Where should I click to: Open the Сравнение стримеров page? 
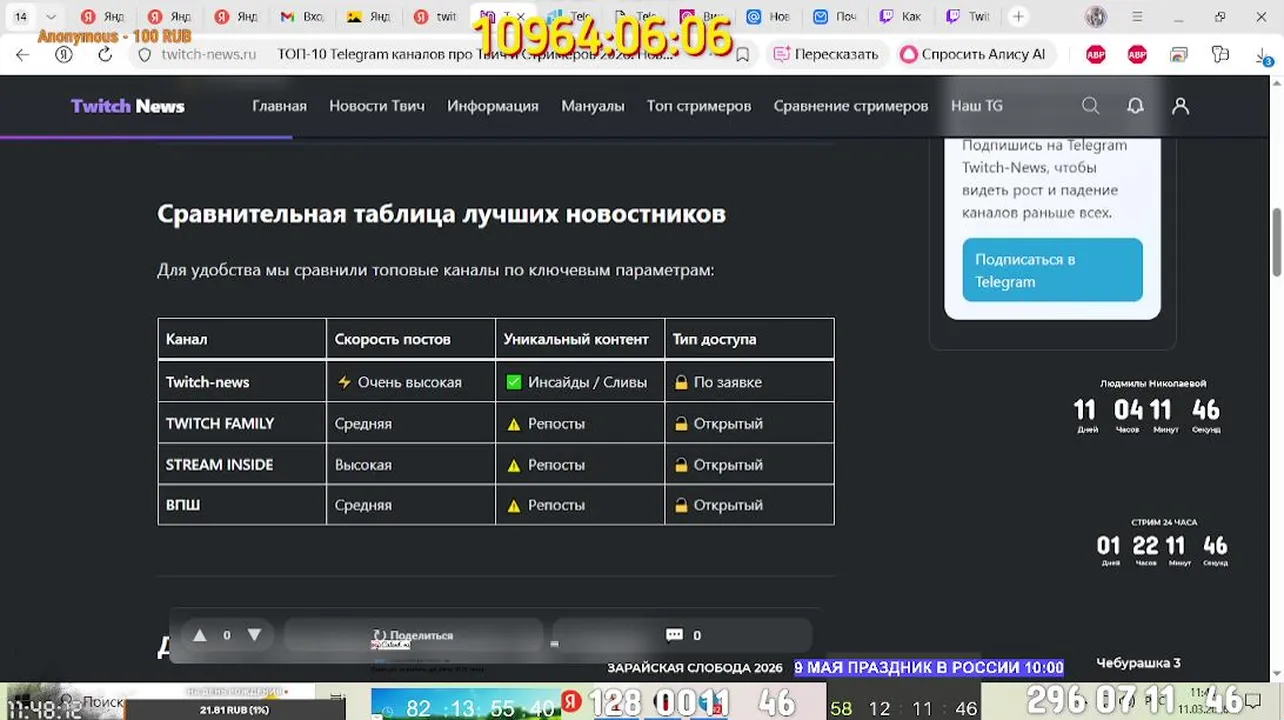tap(851, 106)
